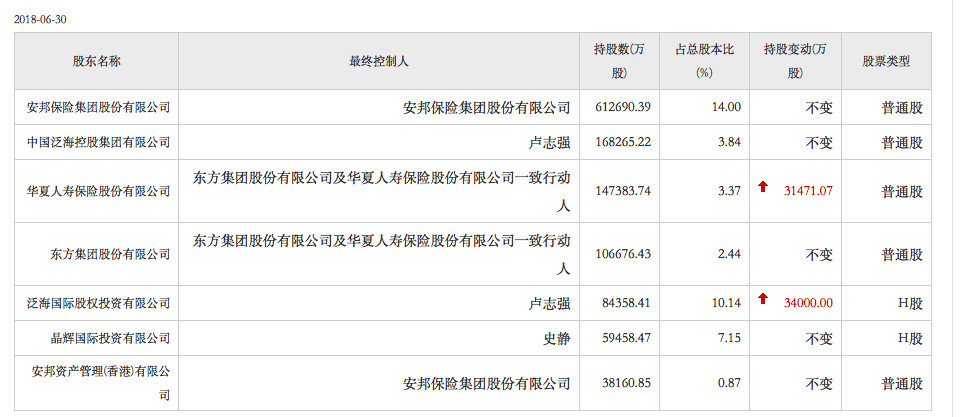Select shareholder 晶辉国际投资有限公司
This screenshot has width=963, height=417.
pos(111,338)
